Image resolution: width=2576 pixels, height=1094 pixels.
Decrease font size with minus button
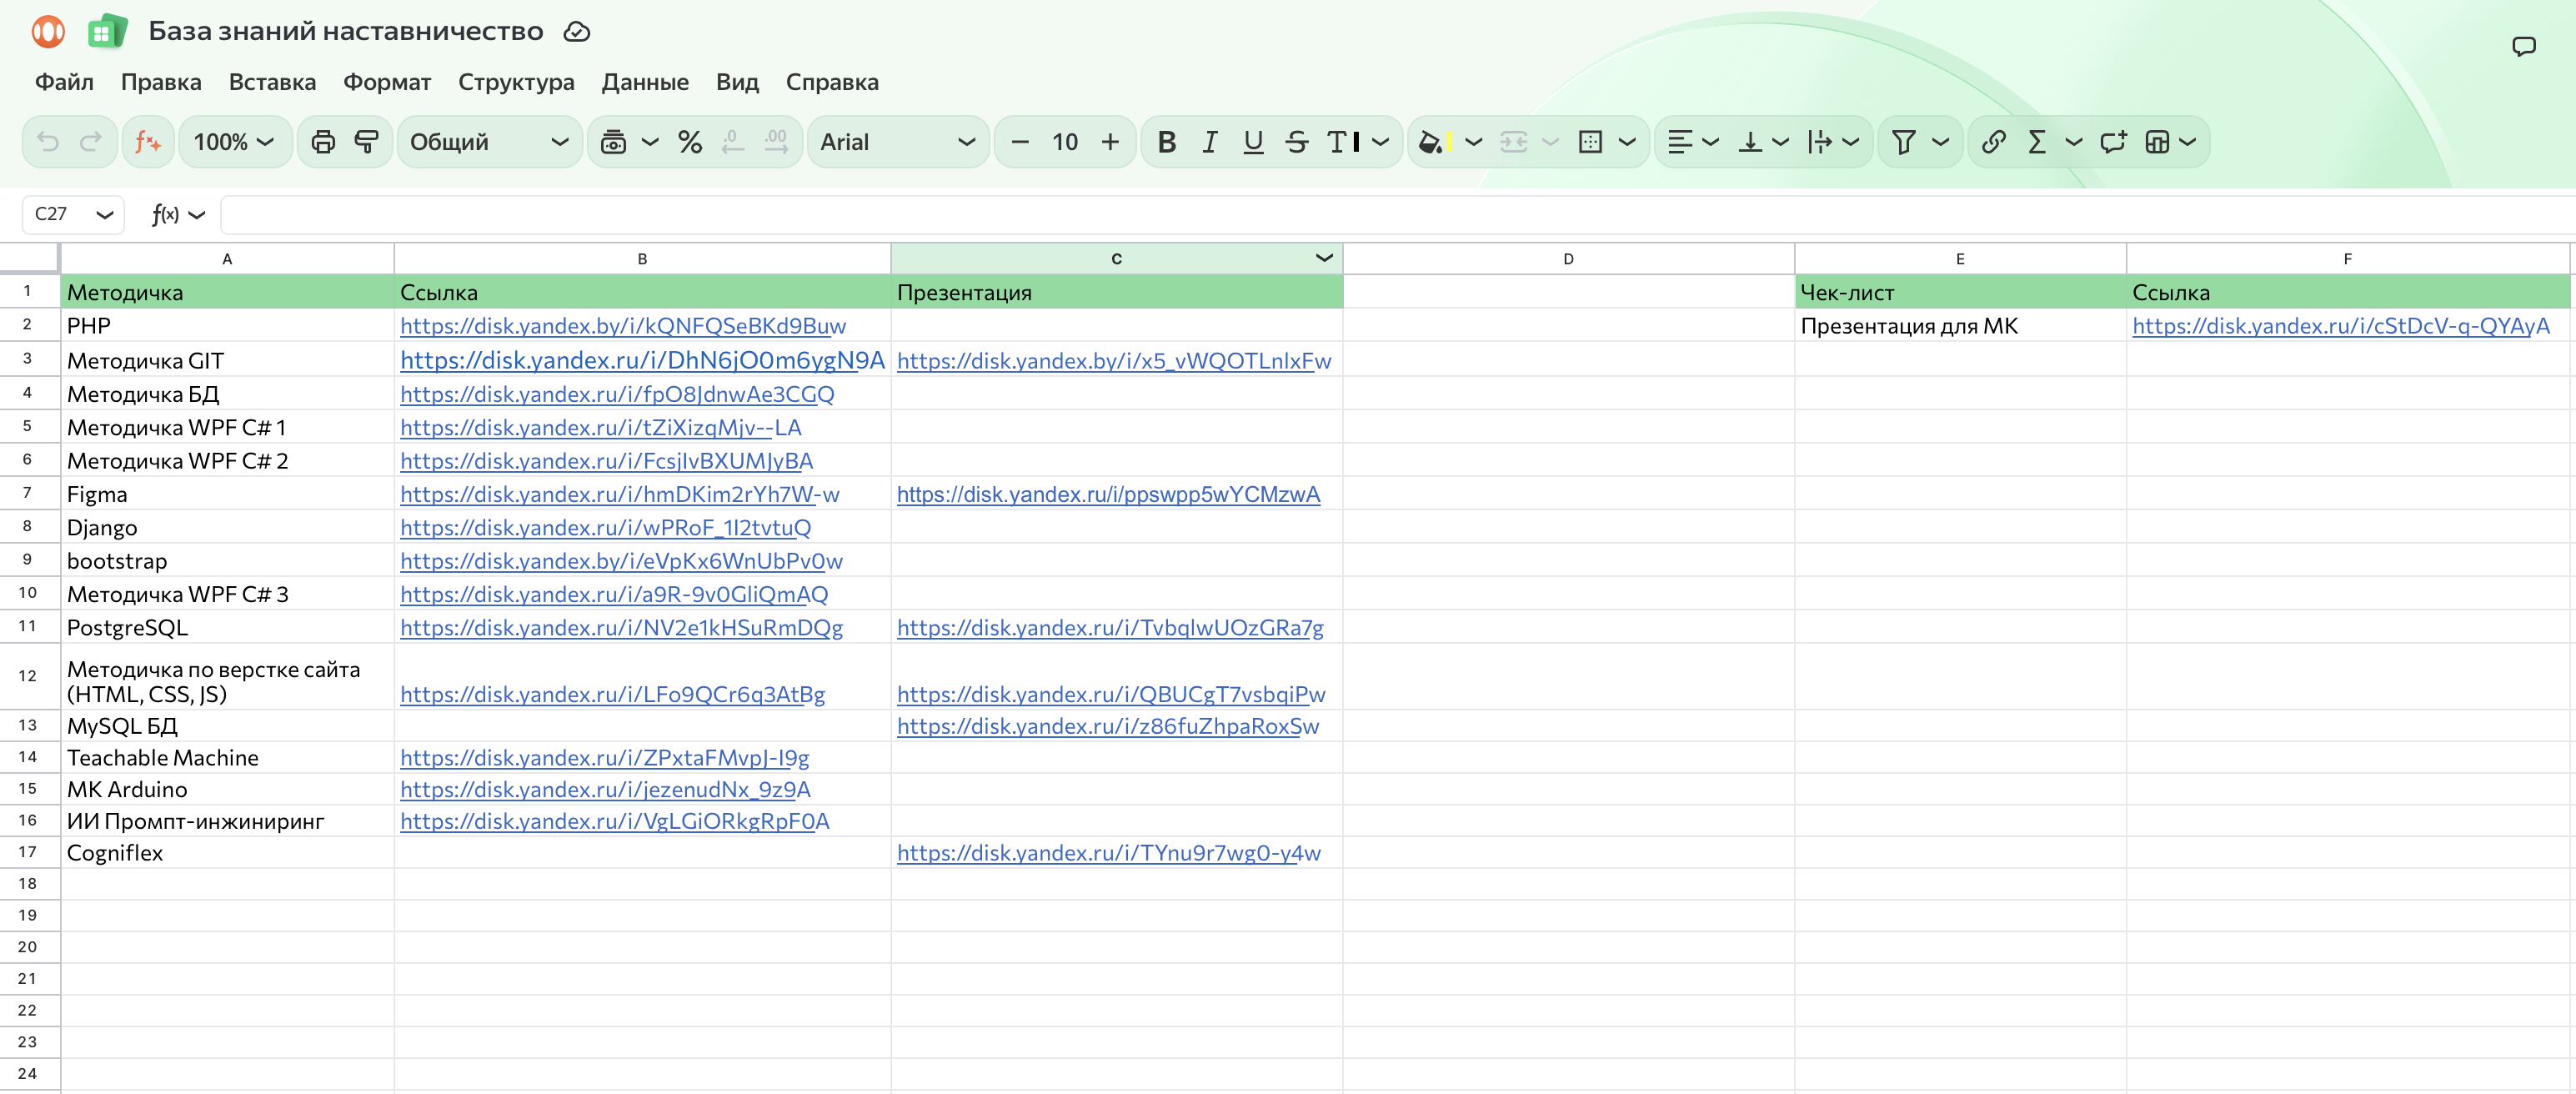pyautogui.click(x=1020, y=142)
